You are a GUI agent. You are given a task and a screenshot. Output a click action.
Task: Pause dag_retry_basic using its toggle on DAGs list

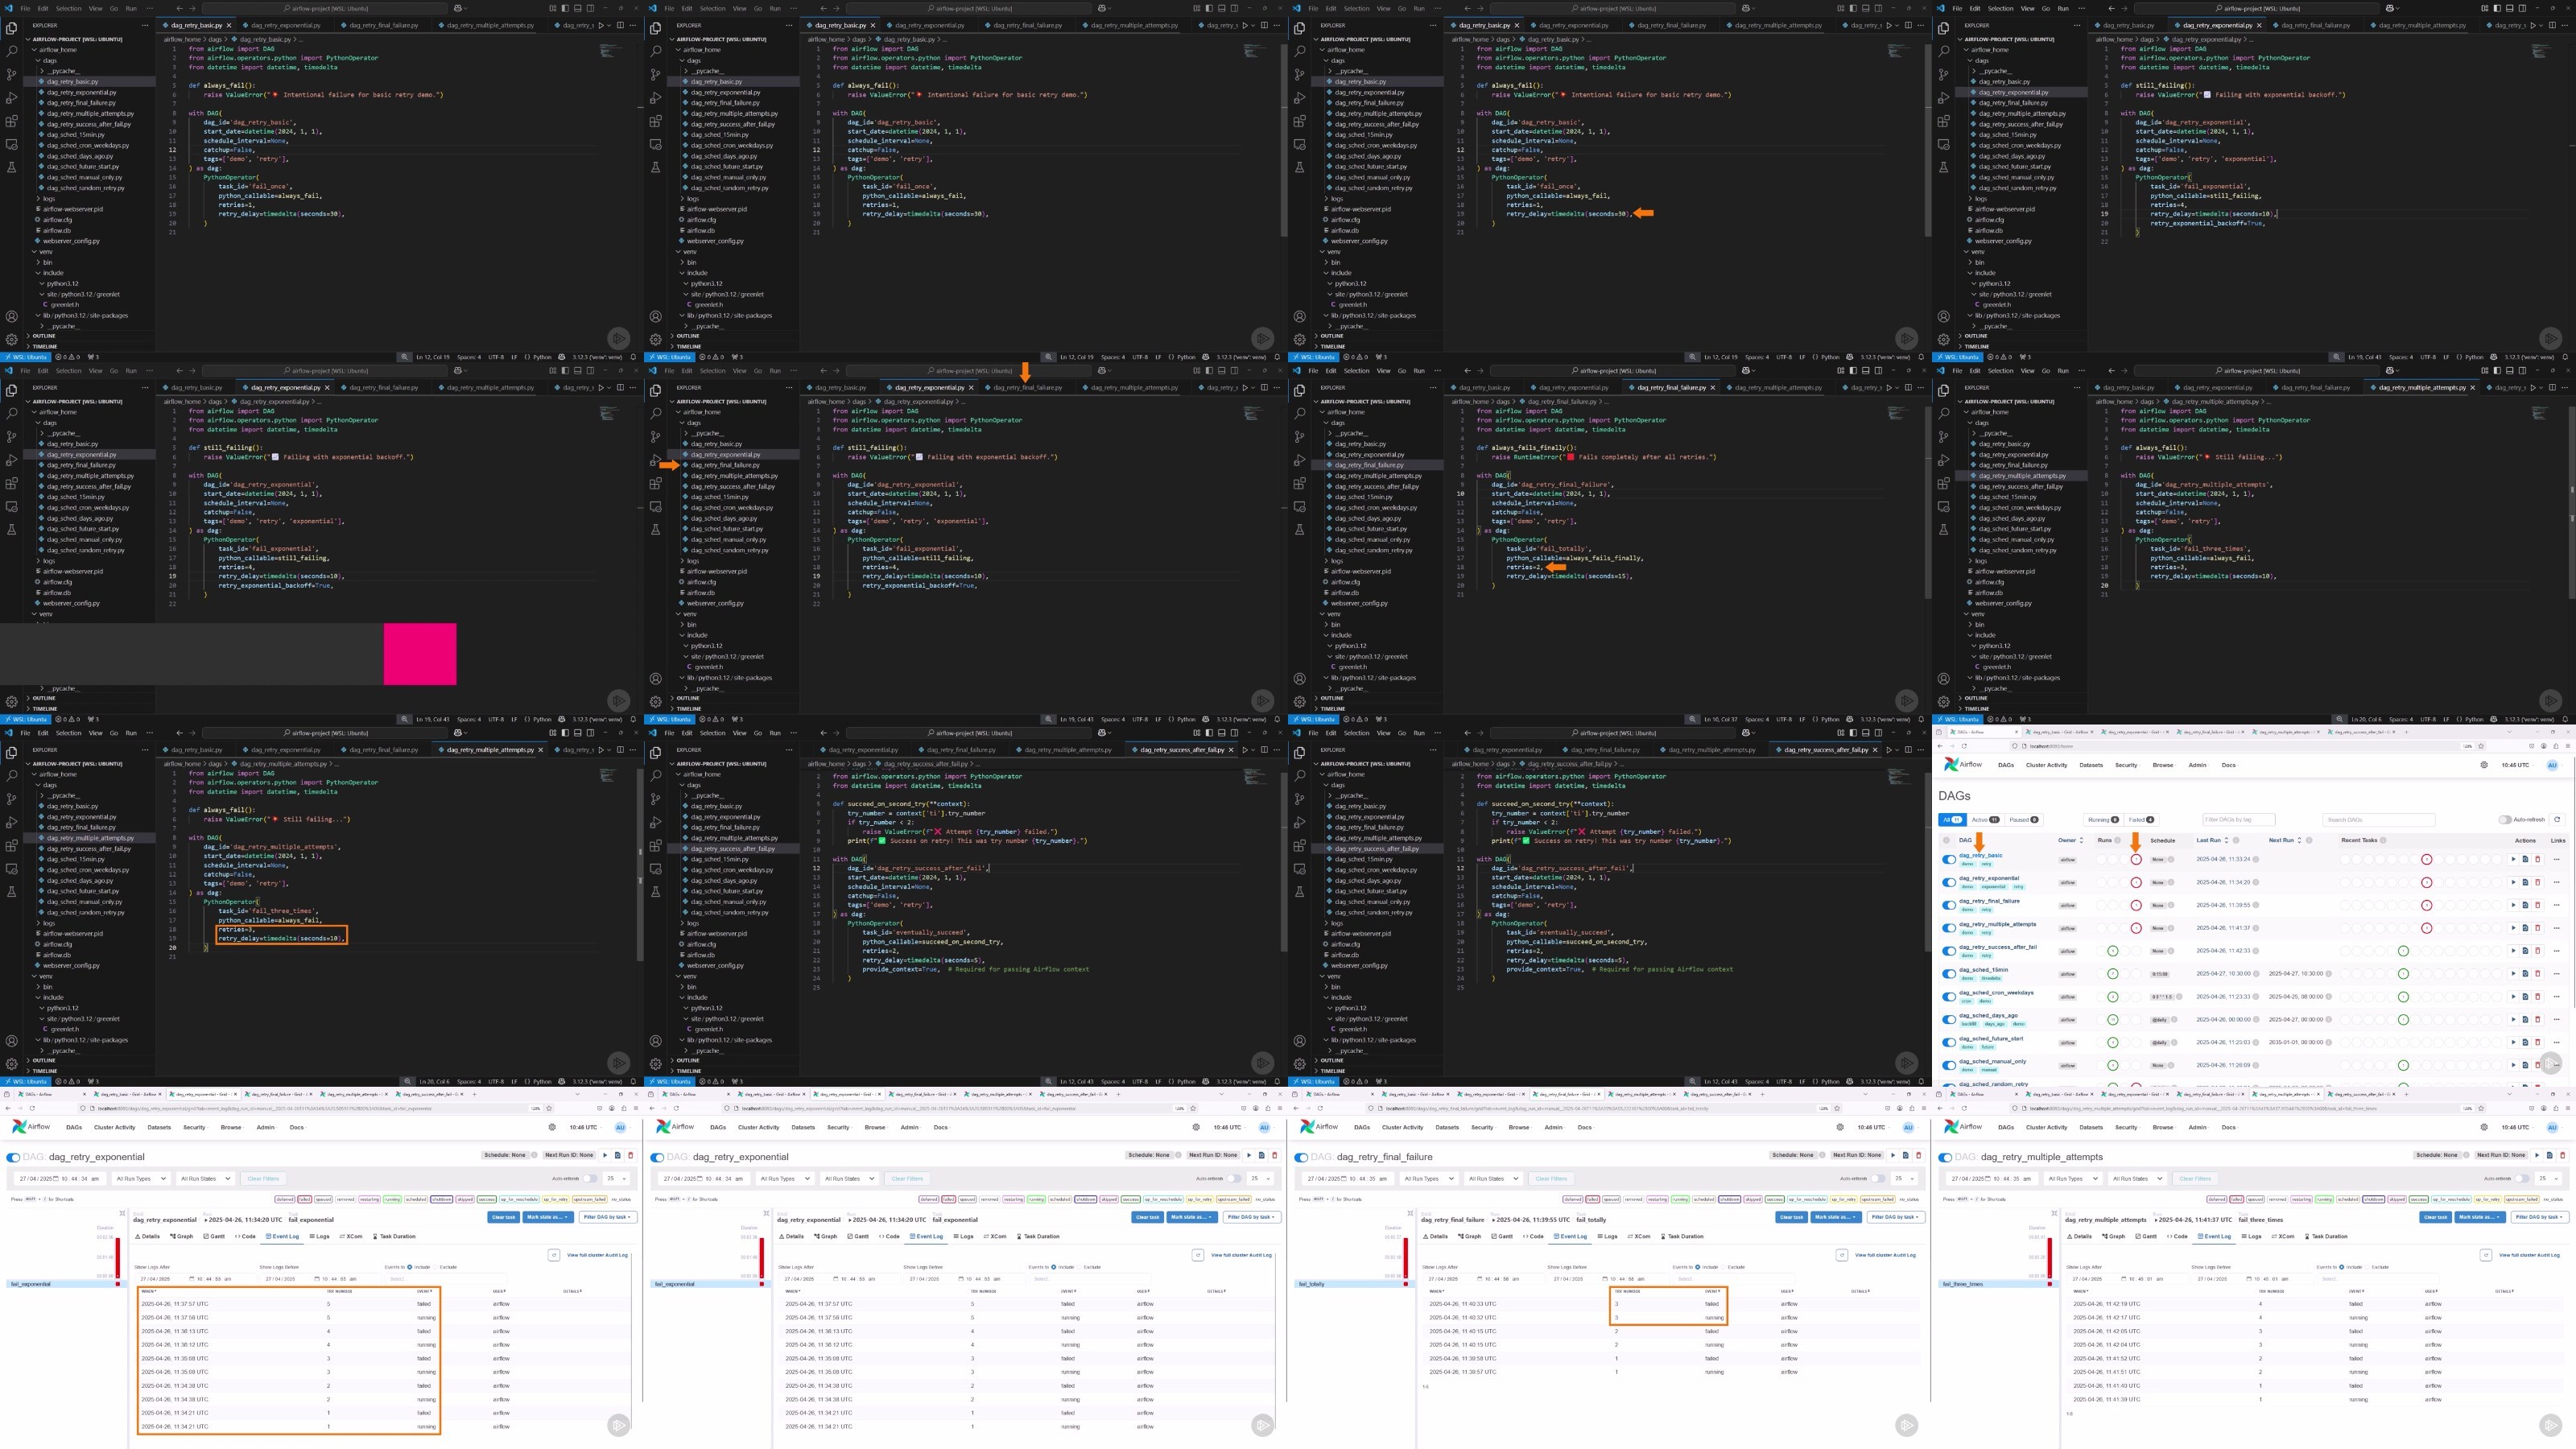[x=1949, y=860]
